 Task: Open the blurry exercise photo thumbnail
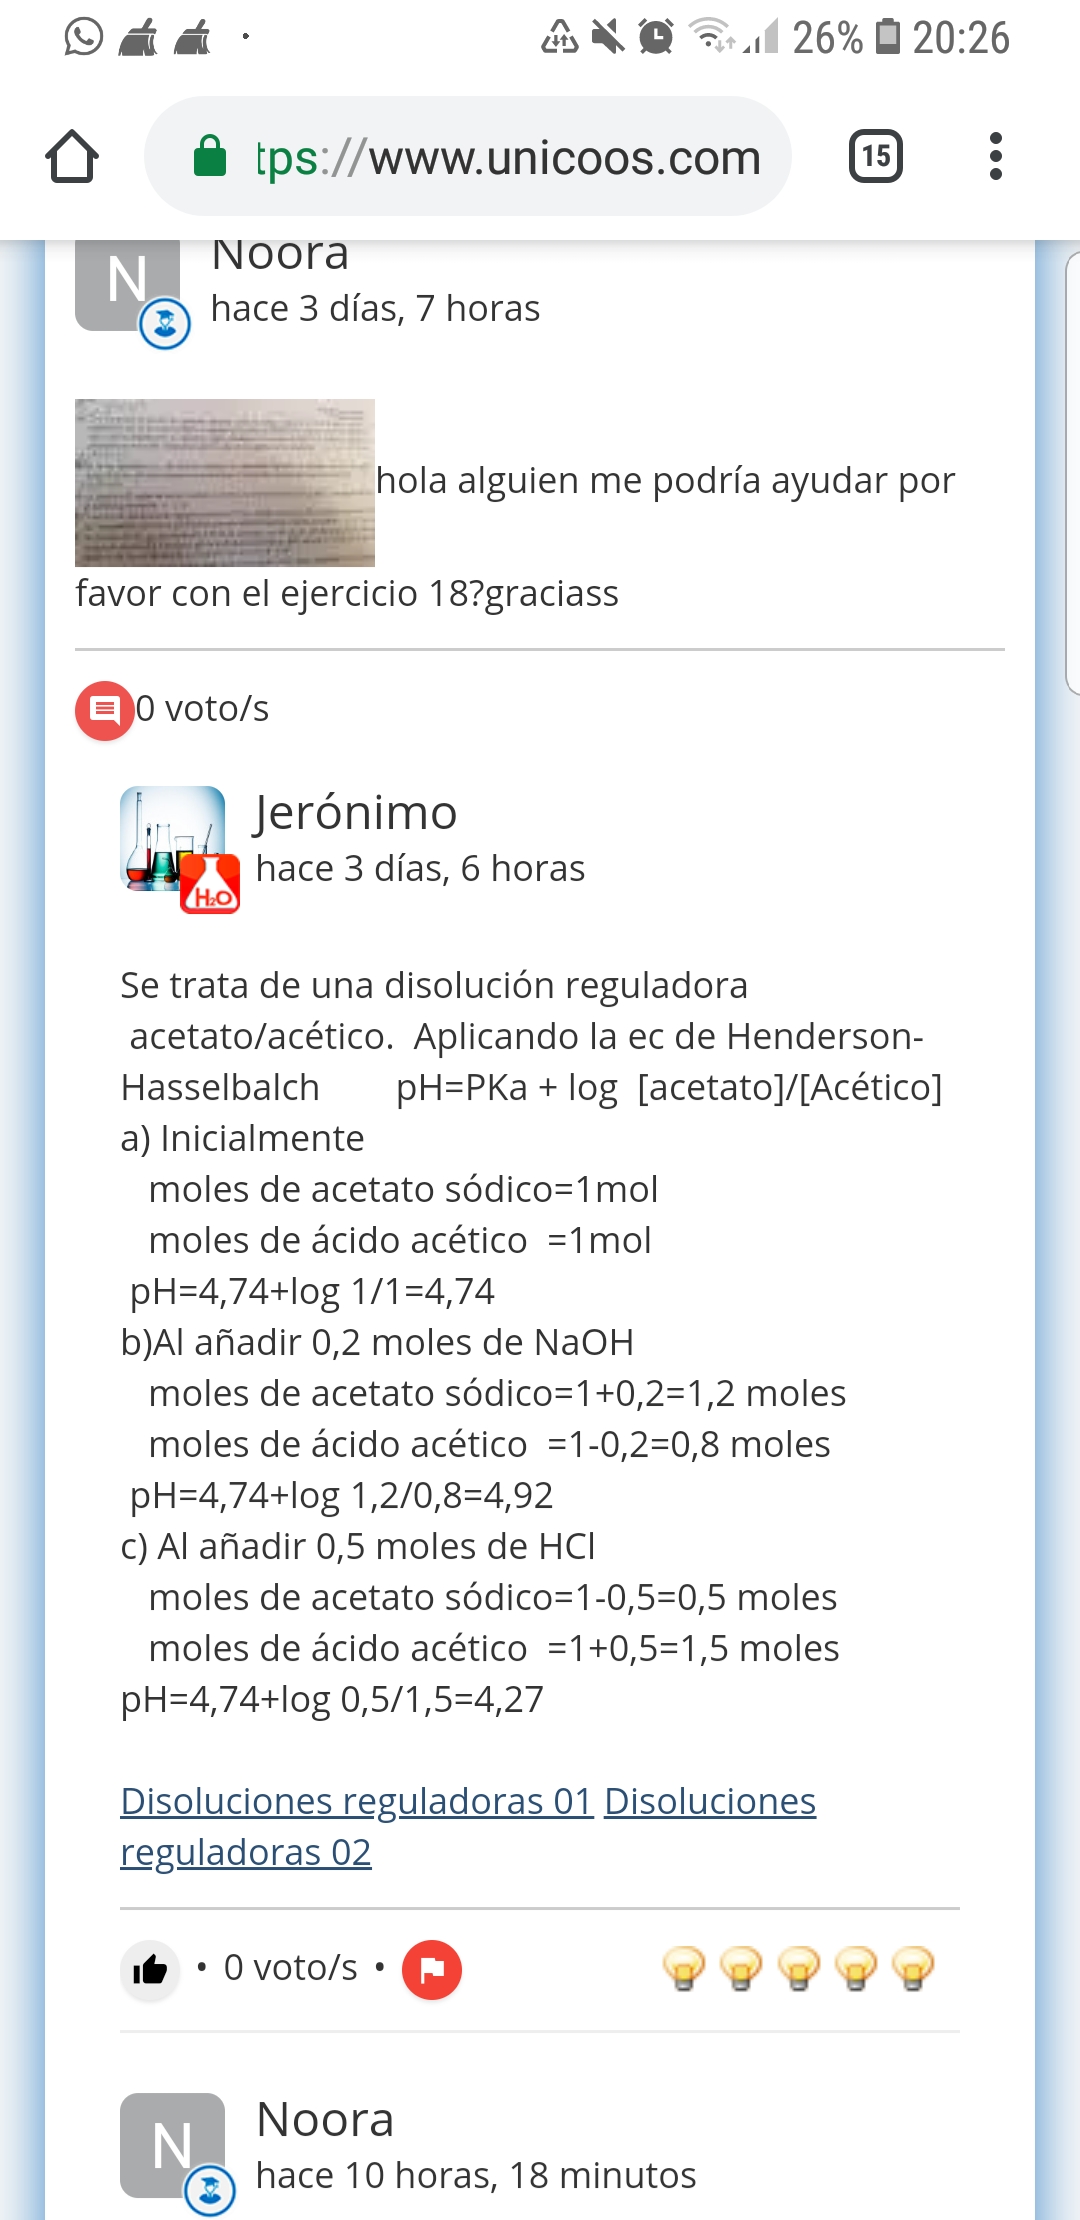225,483
